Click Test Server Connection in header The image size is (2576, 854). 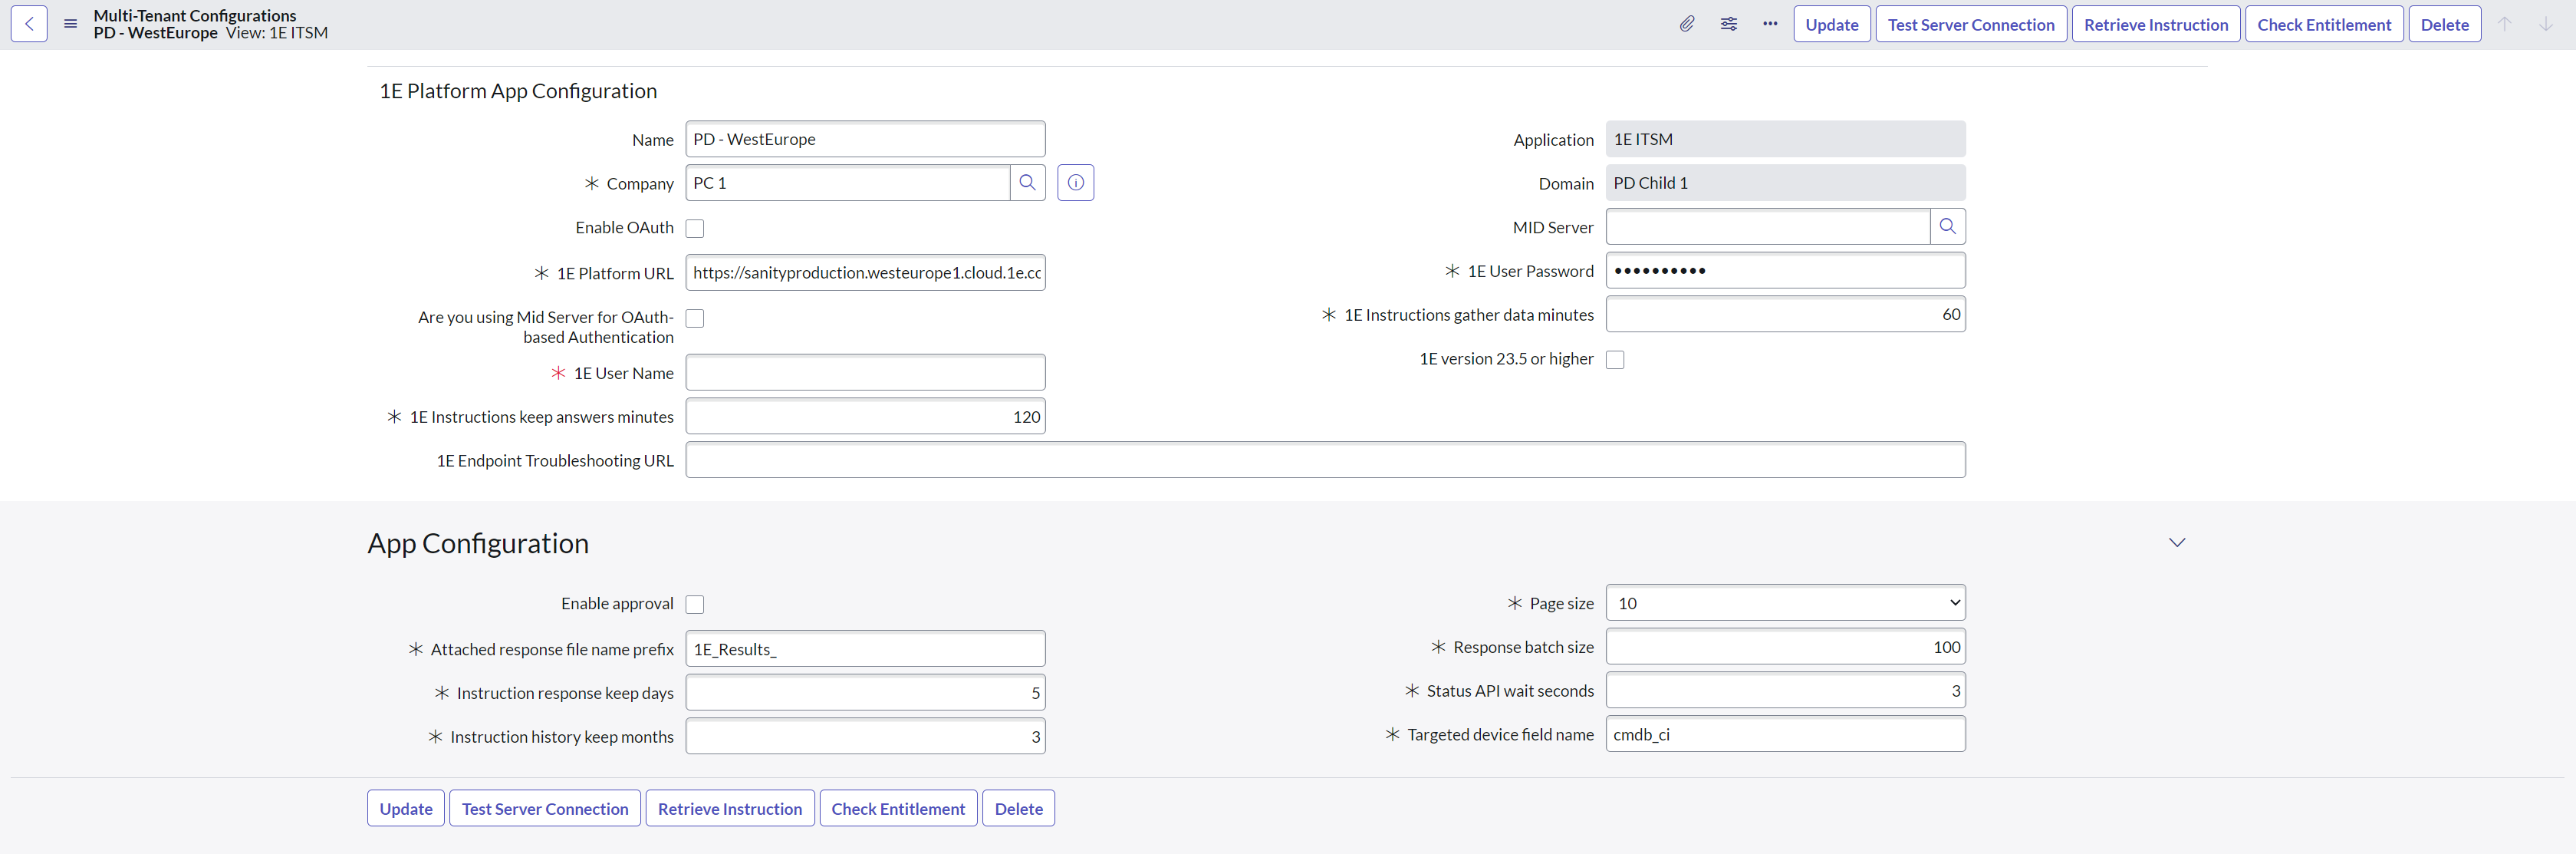[x=1970, y=24]
